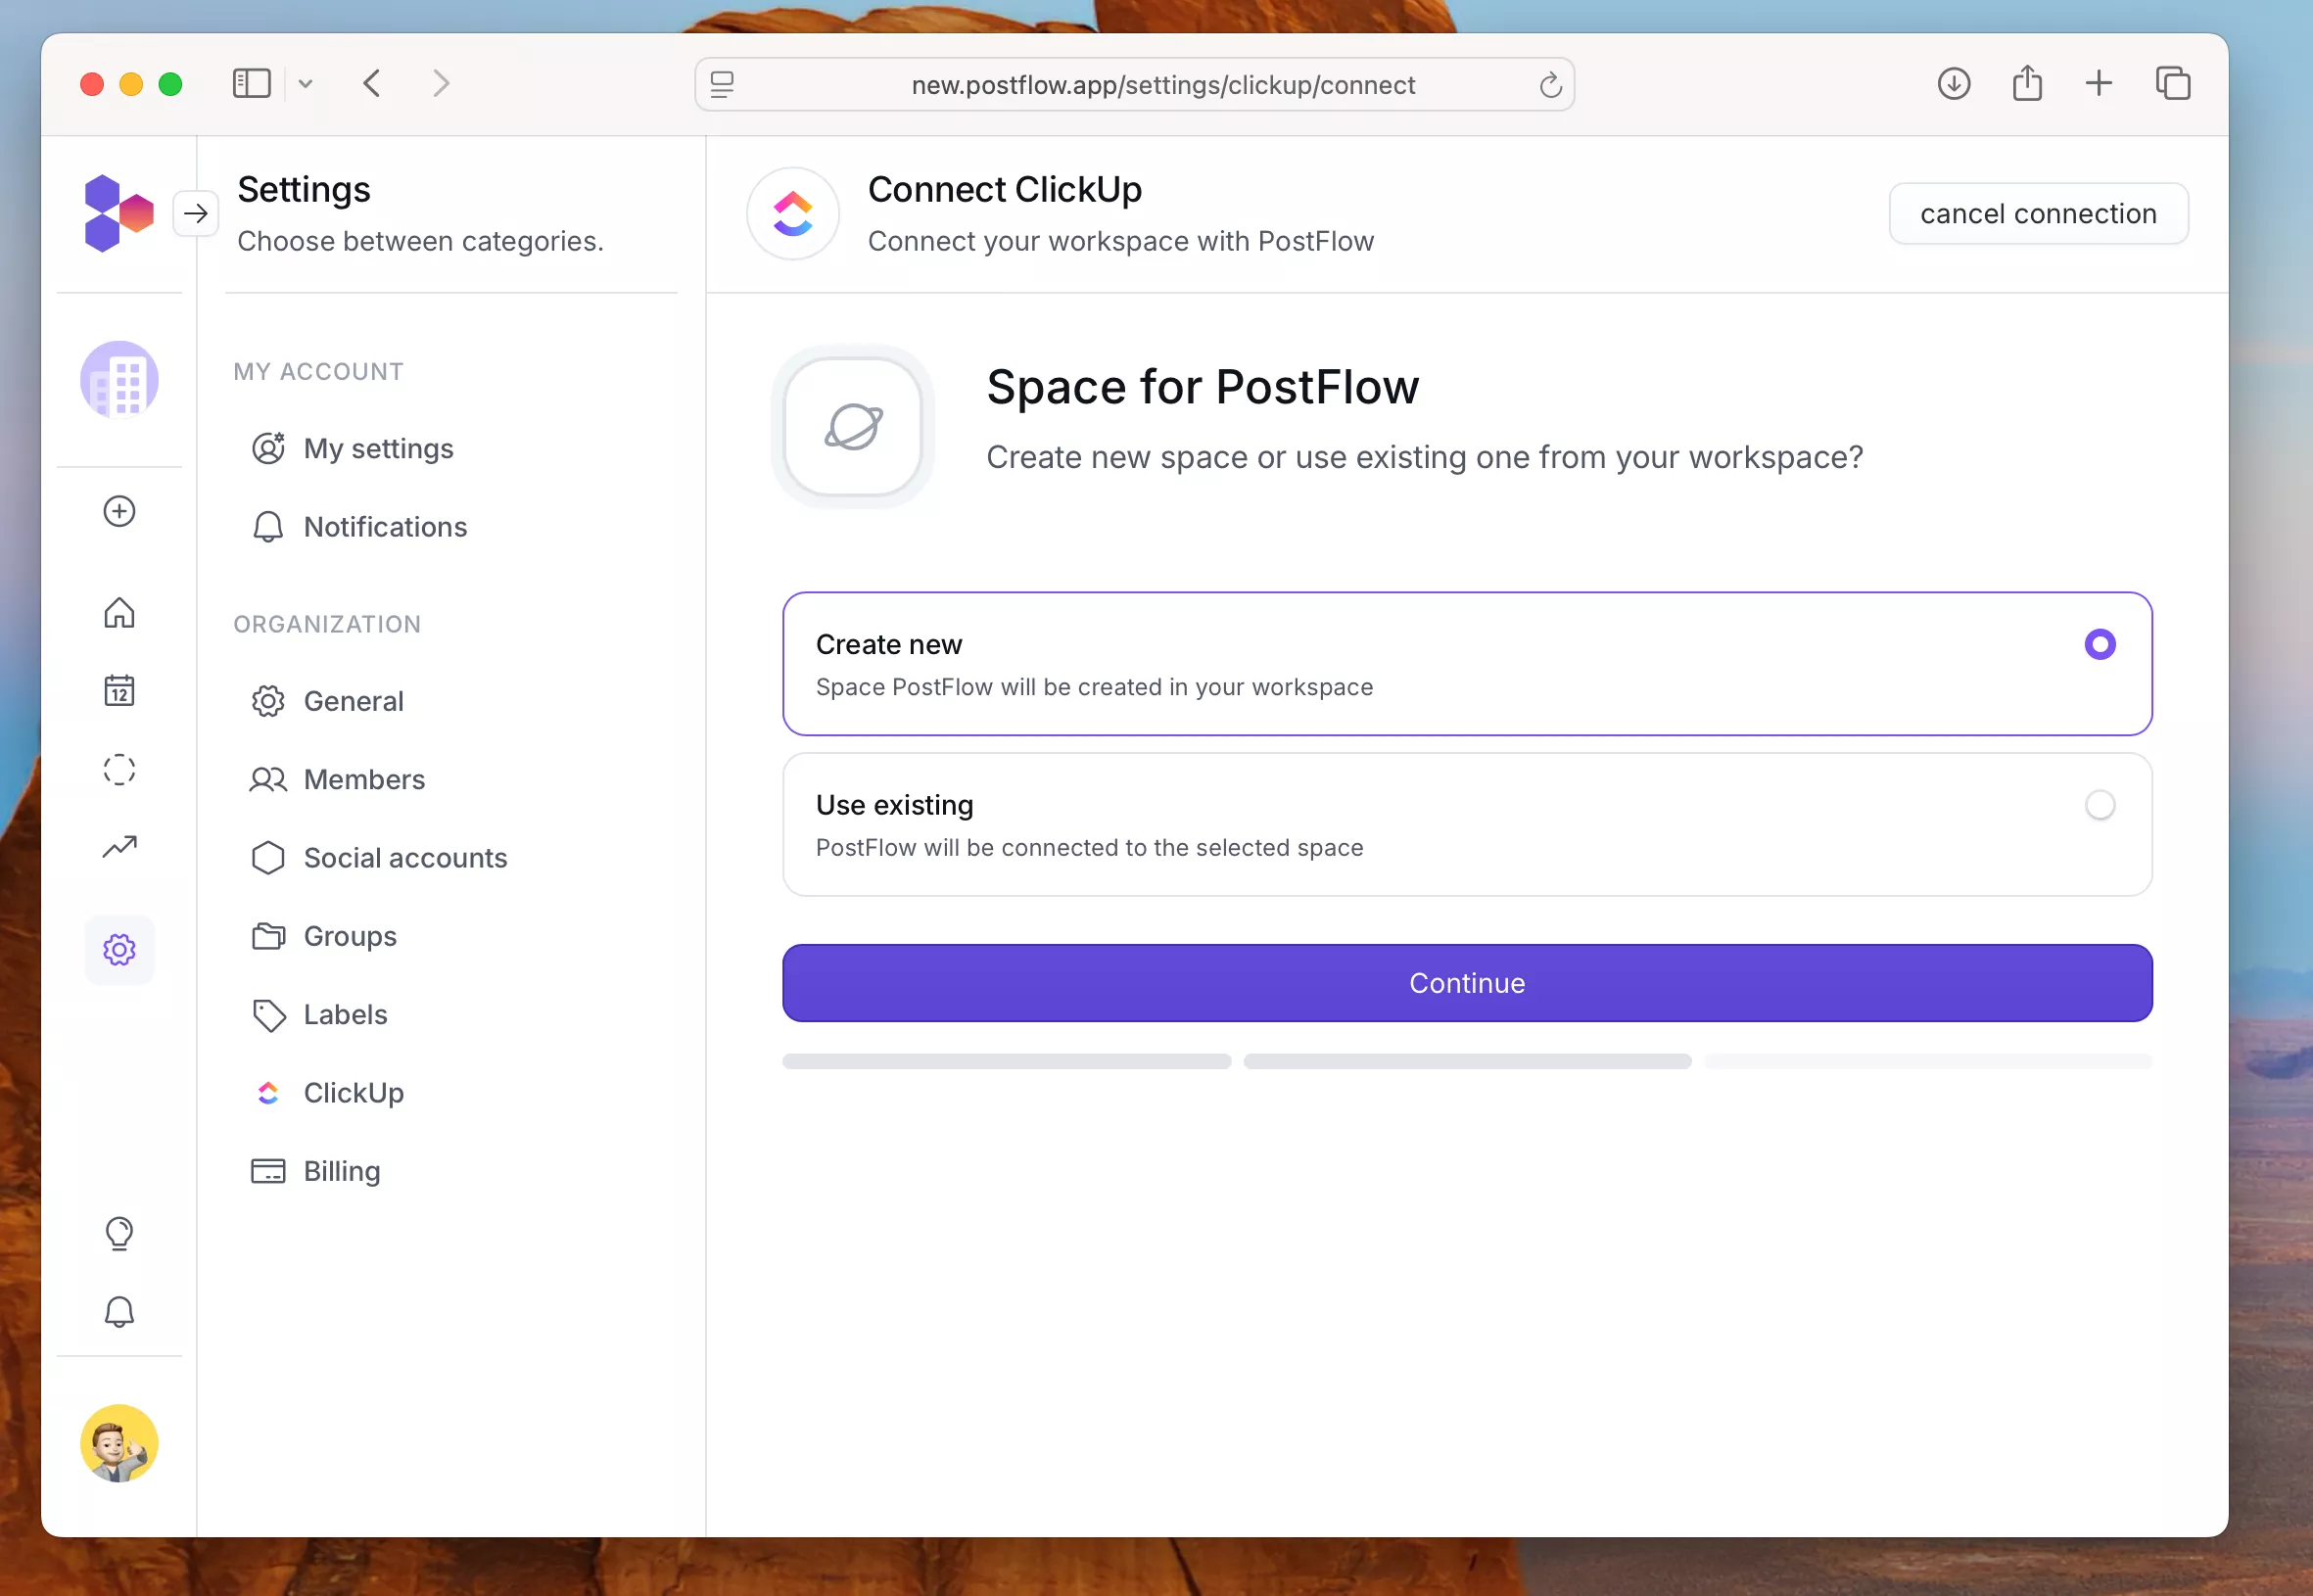The width and height of the screenshot is (2313, 1596).
Task: Open Labels settings page
Action: click(x=319, y=1014)
